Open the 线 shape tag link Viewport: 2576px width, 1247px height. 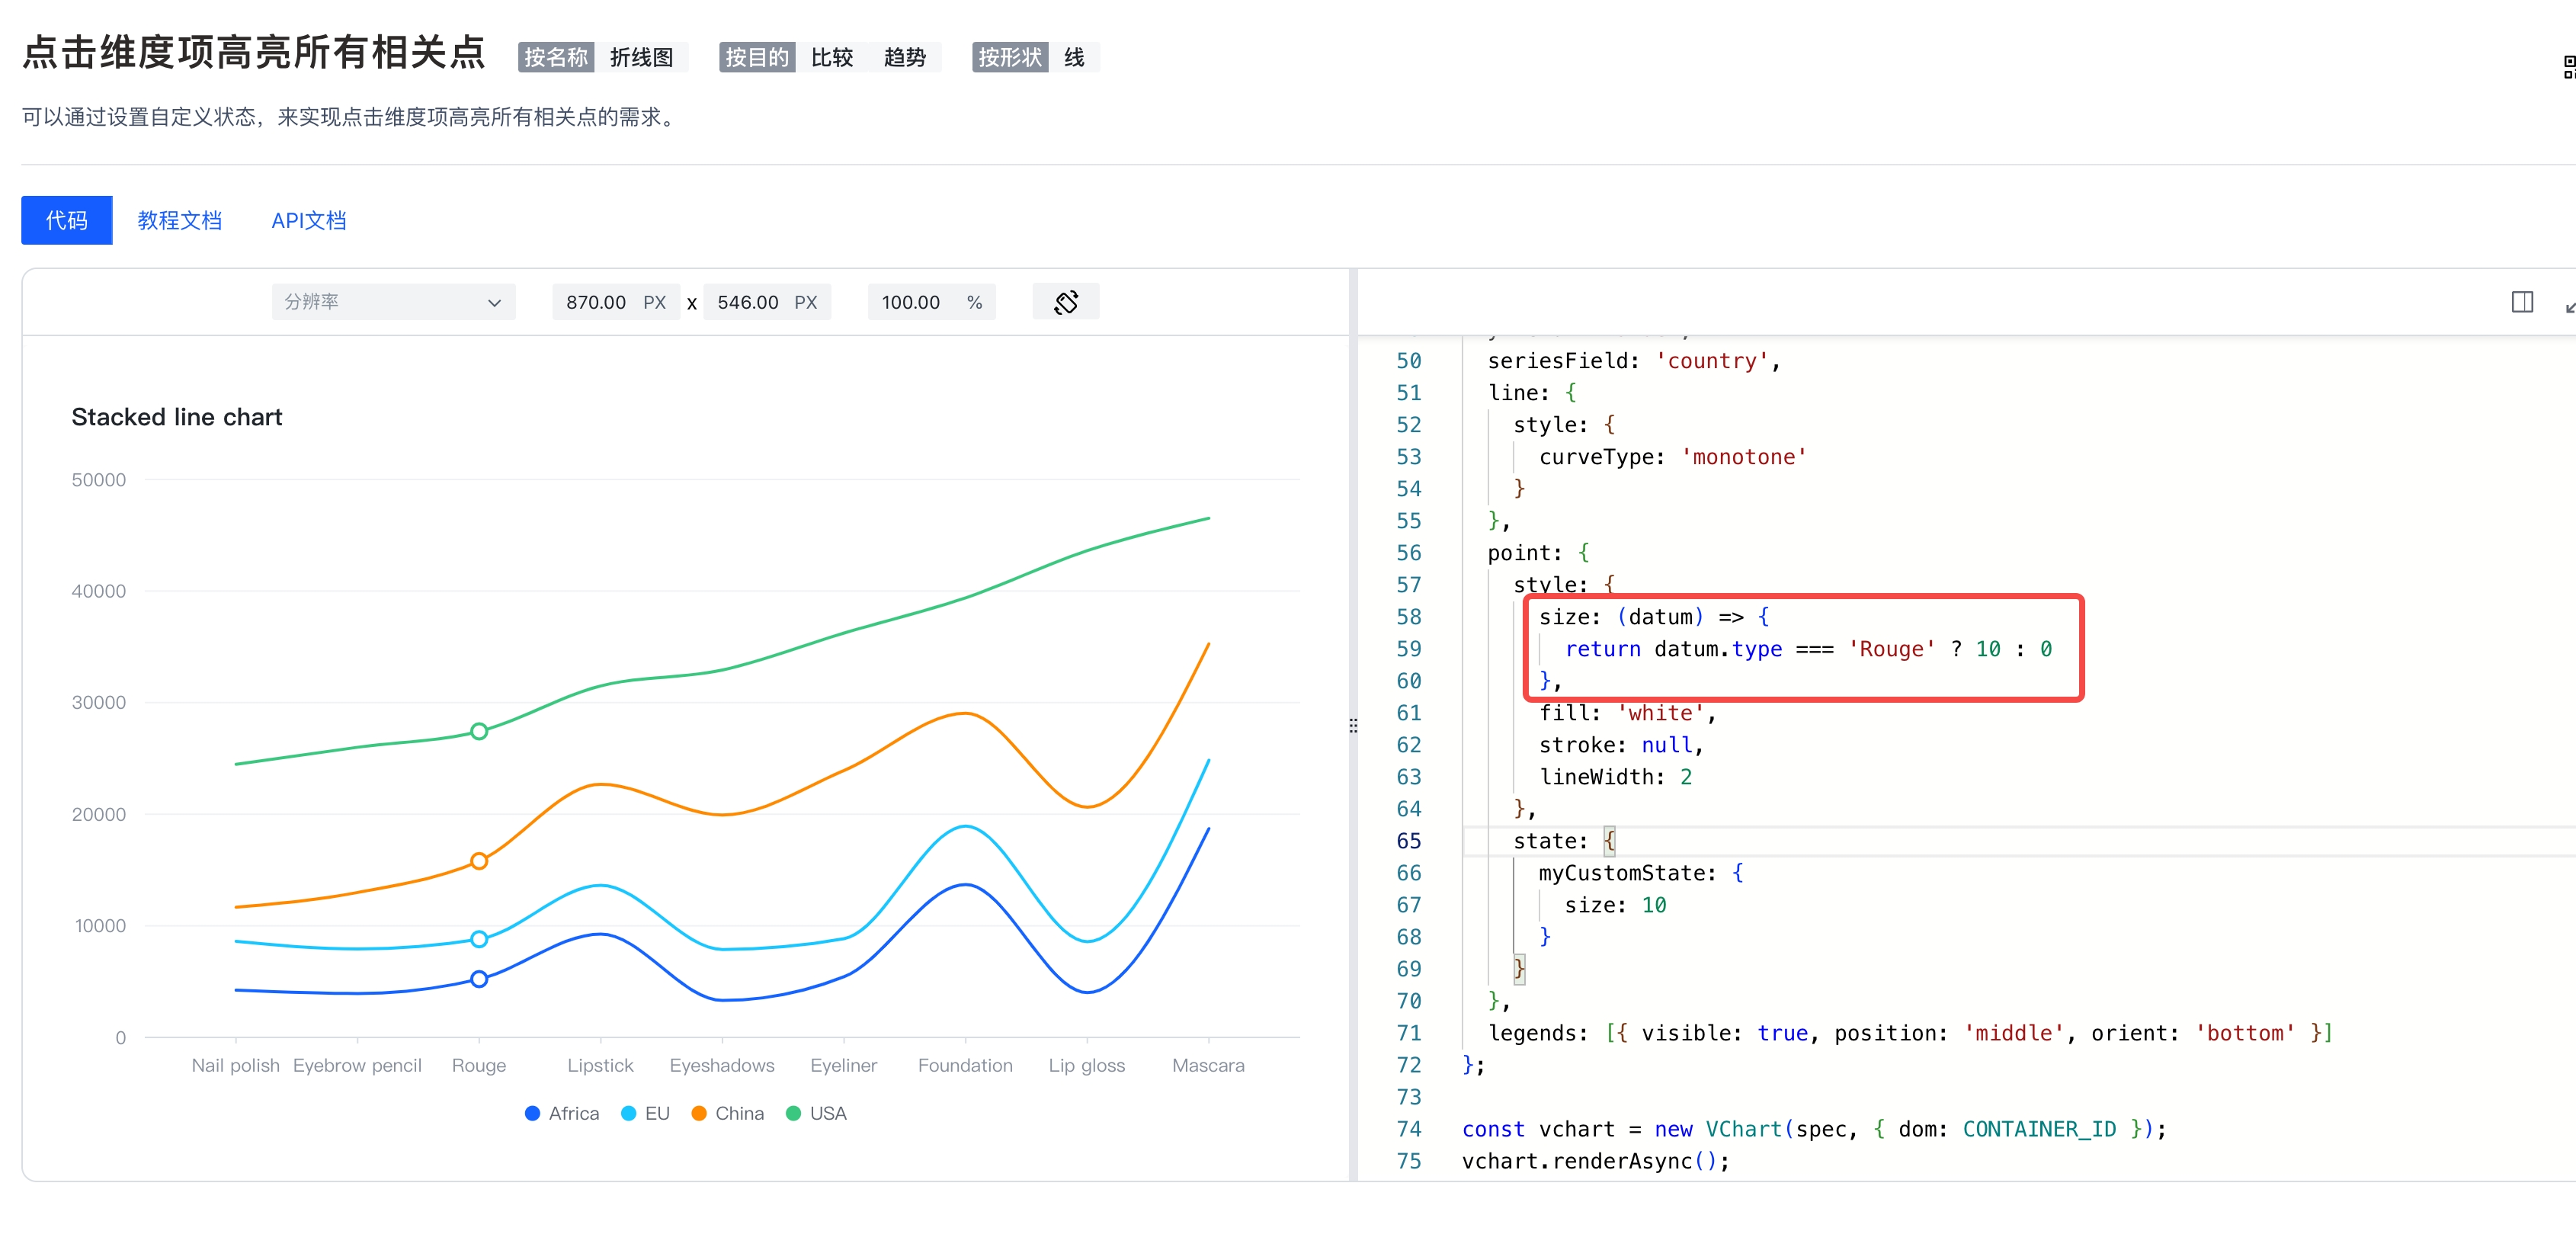(x=1074, y=57)
